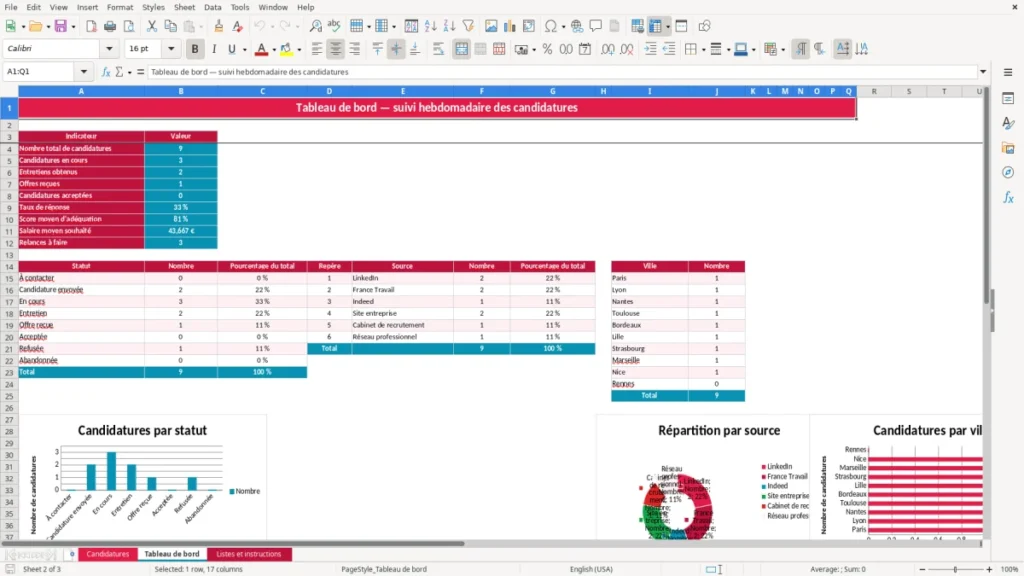Screen dimensions: 1024x576
Task: Open the Calibri font name dropdown
Action: click(x=109, y=48)
